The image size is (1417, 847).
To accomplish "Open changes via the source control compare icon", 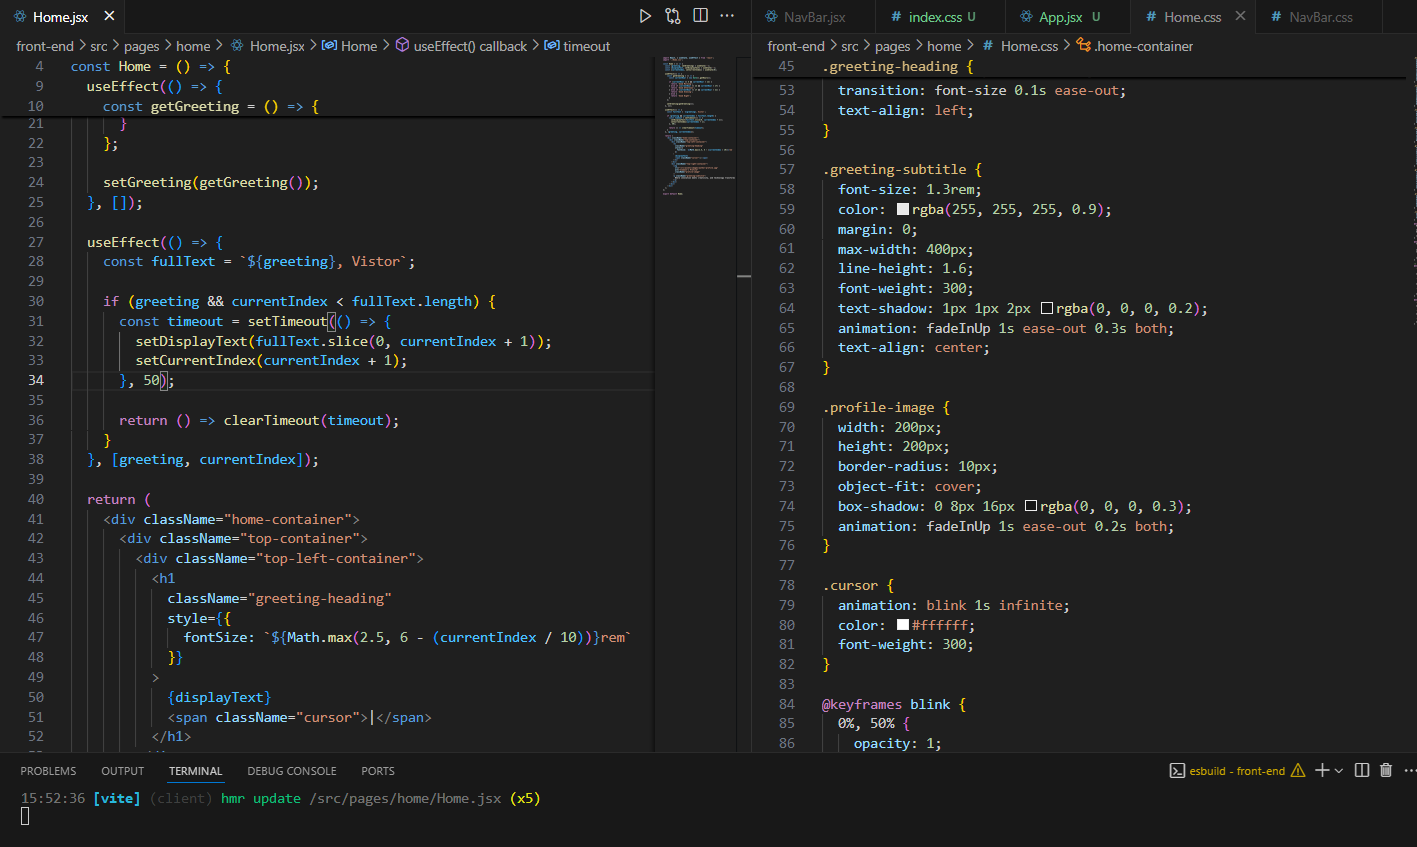I will (673, 16).
